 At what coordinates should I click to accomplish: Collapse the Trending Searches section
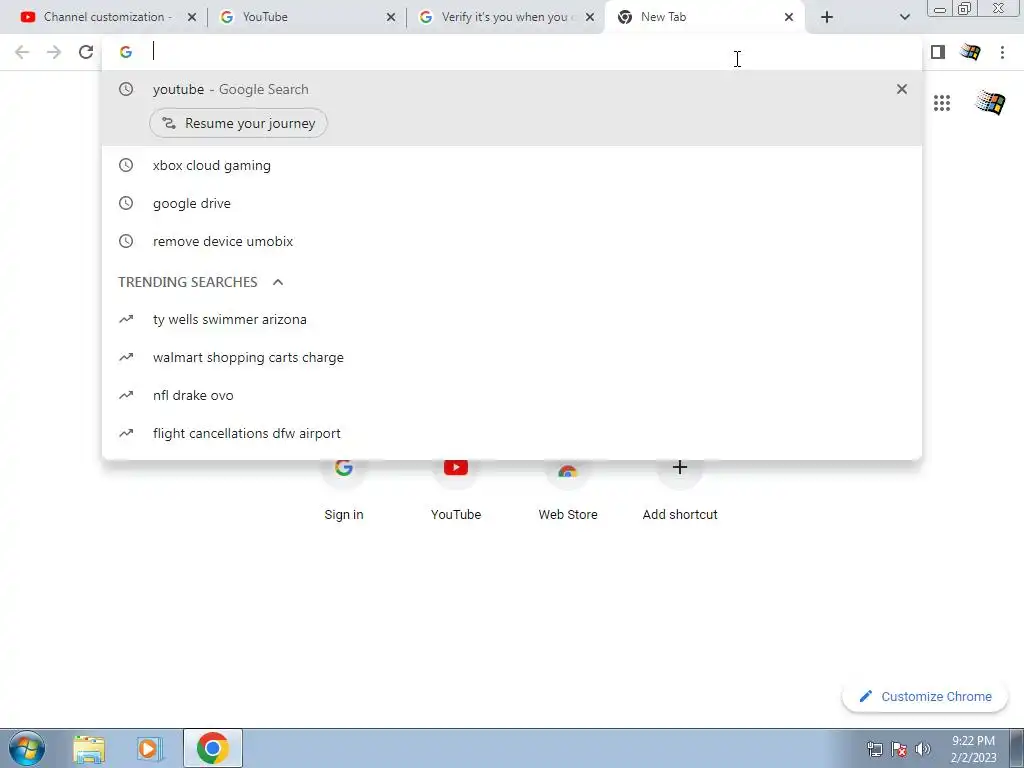278,282
